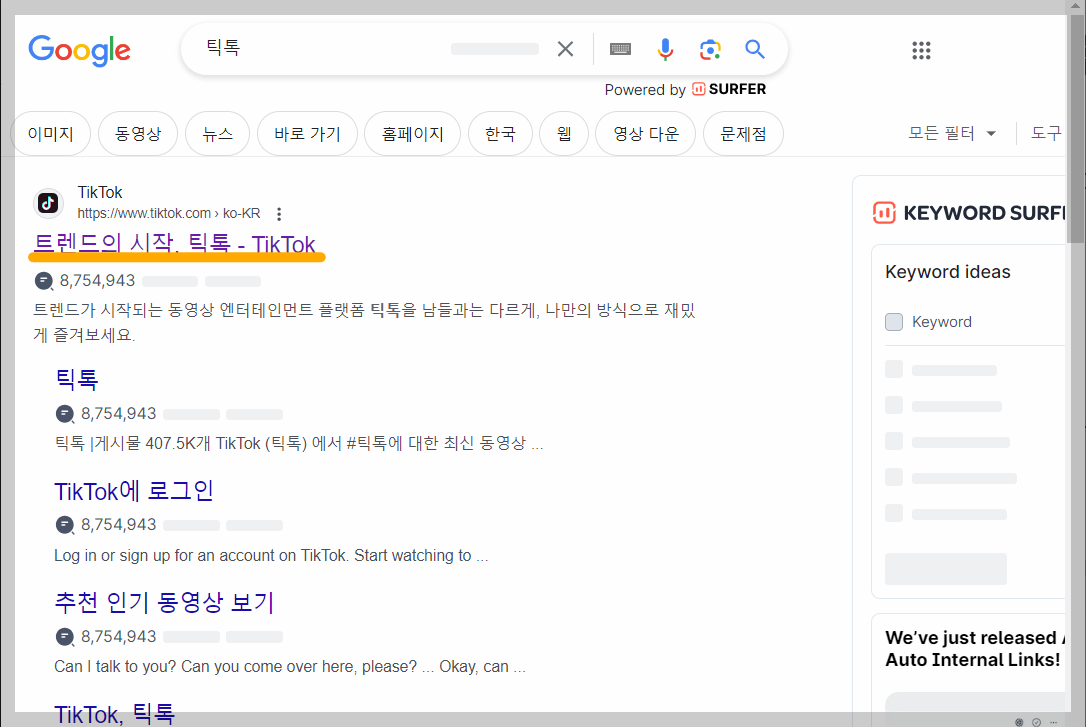Open the on-screen keyboard input tool
Viewport: 1086px width, 727px height.
click(620, 49)
